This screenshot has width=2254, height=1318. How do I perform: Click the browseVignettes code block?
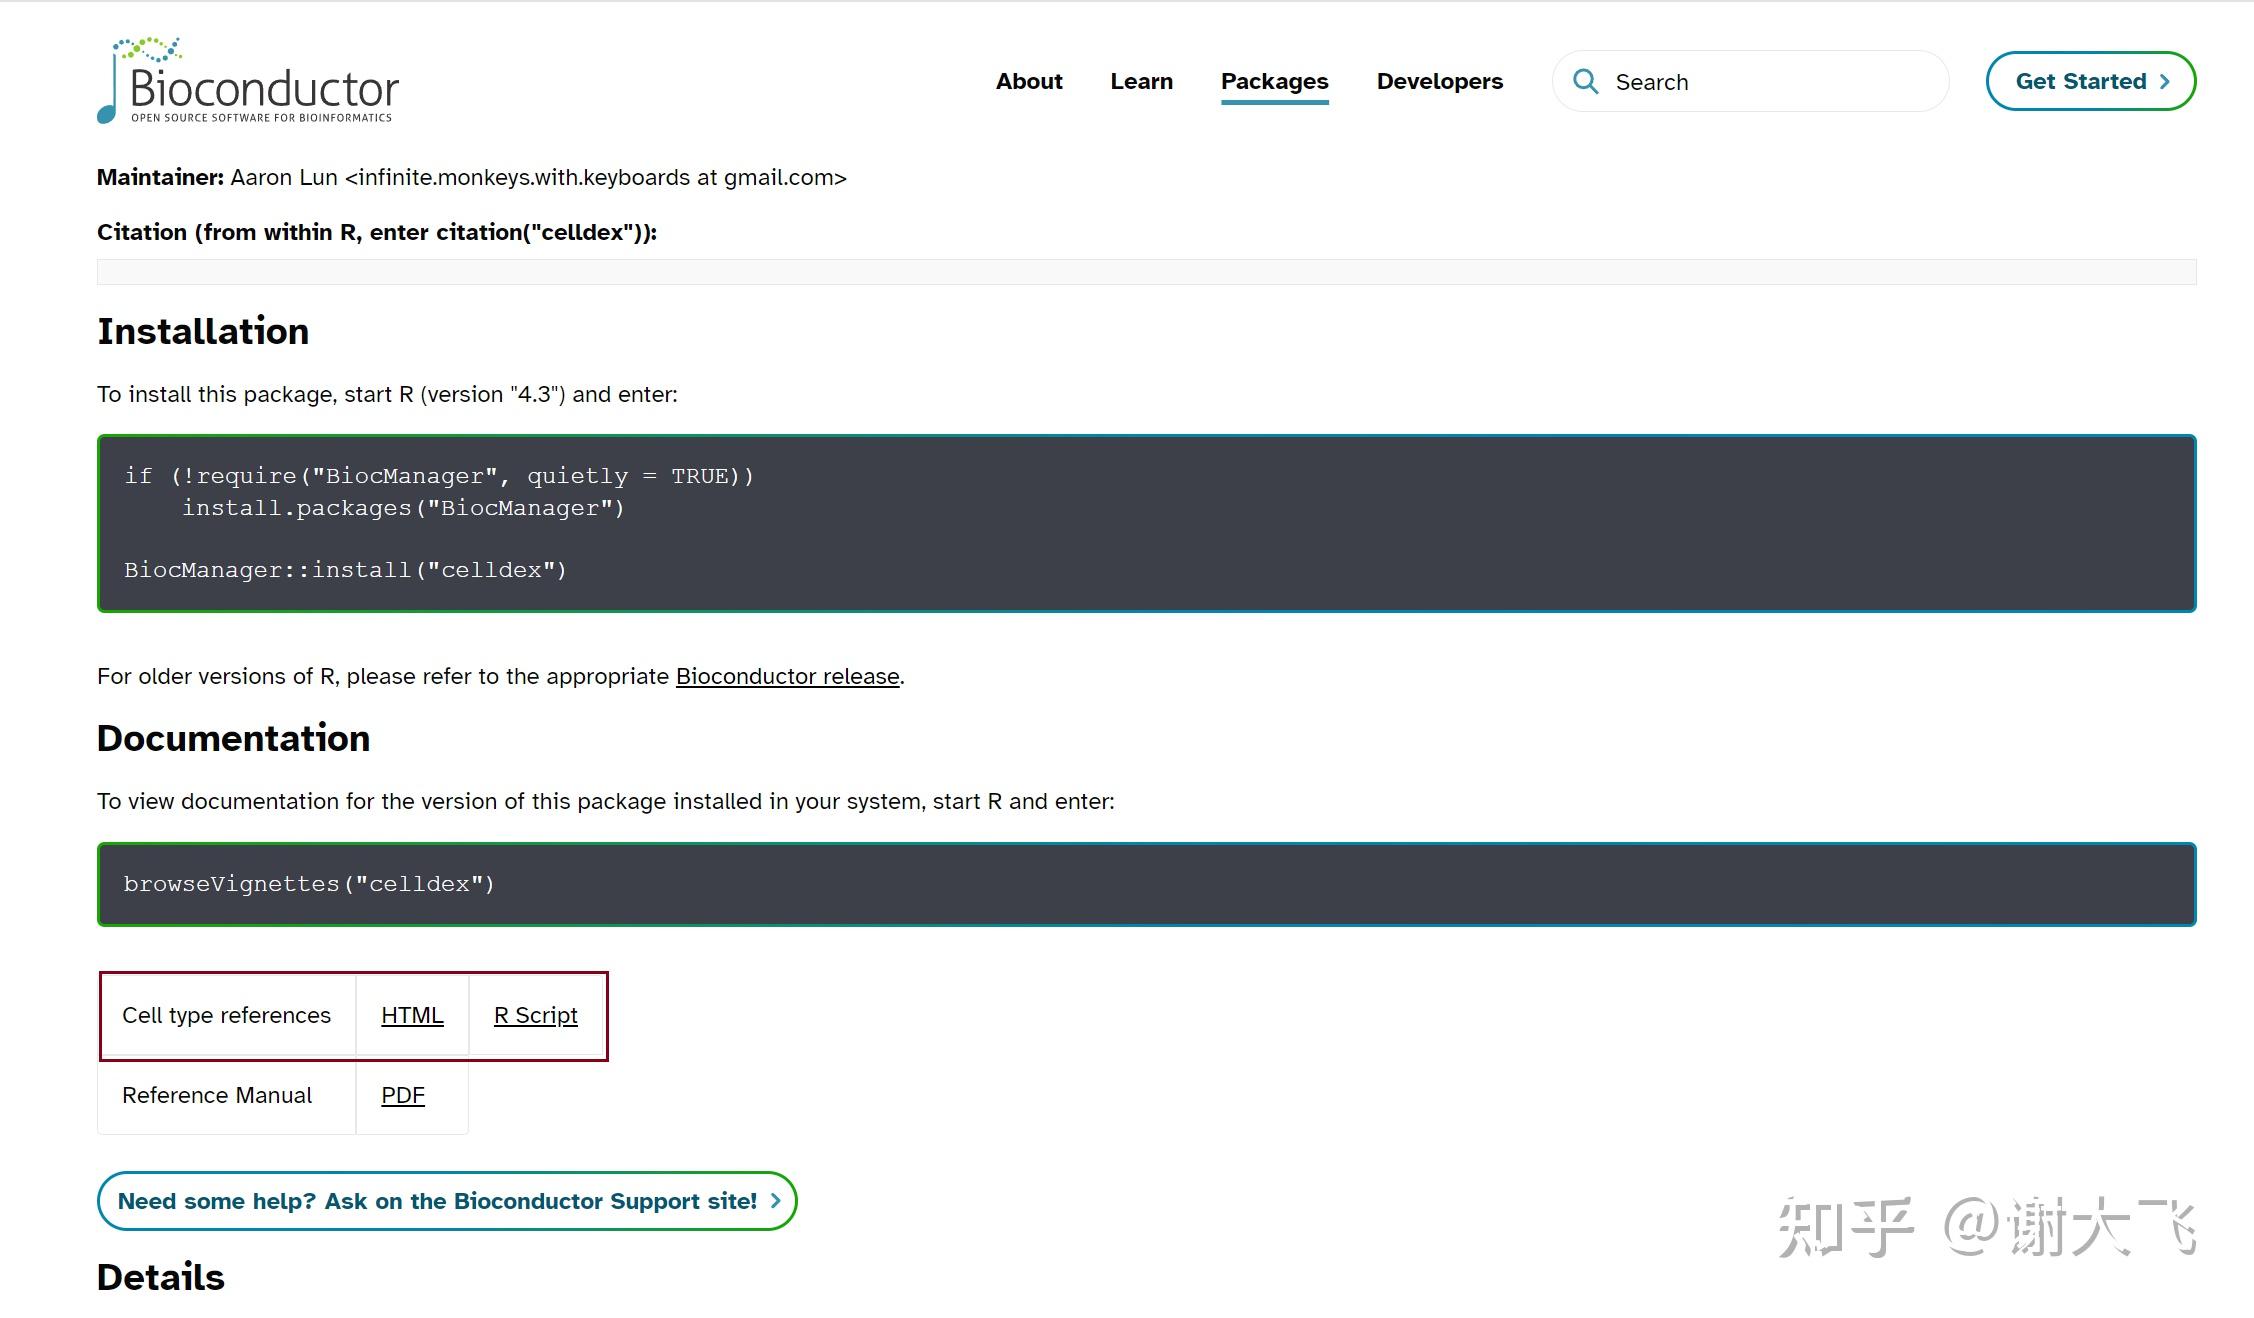pyautogui.click(x=1146, y=884)
